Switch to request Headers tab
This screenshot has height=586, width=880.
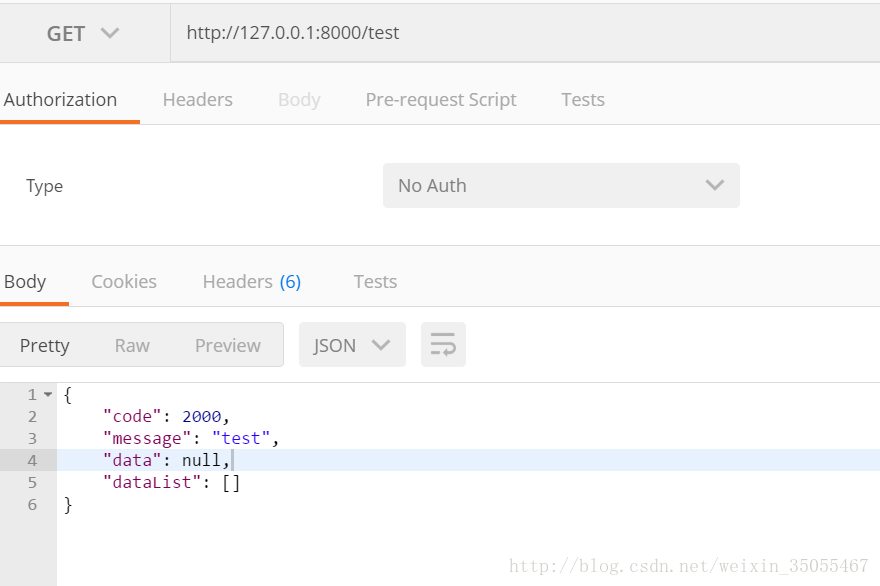click(198, 100)
